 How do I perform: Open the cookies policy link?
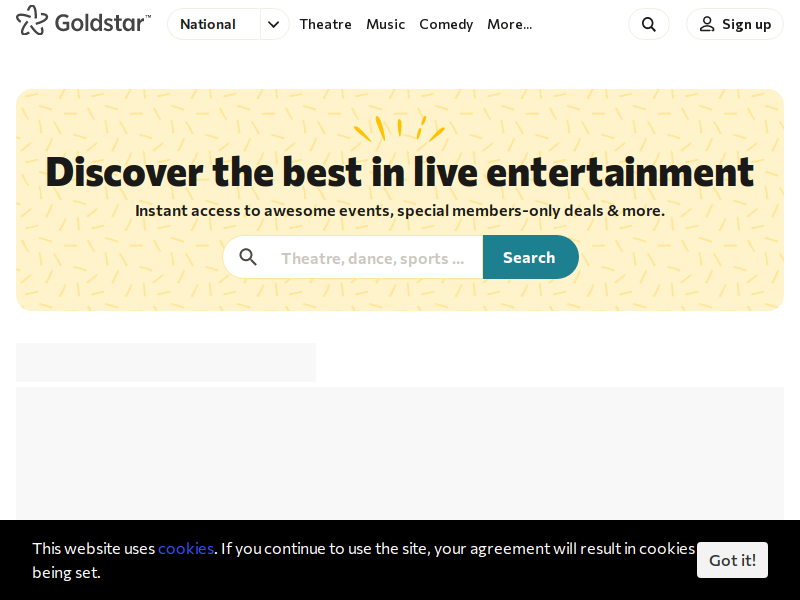tap(186, 548)
